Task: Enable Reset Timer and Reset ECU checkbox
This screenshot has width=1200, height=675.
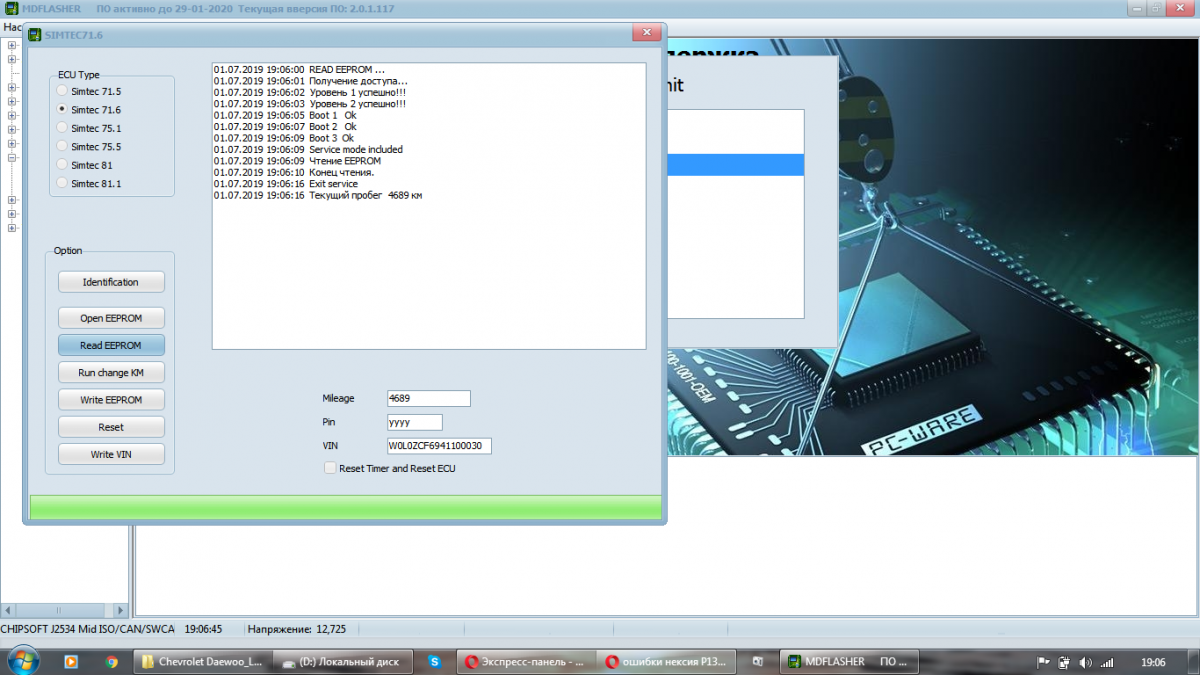Action: pos(330,468)
